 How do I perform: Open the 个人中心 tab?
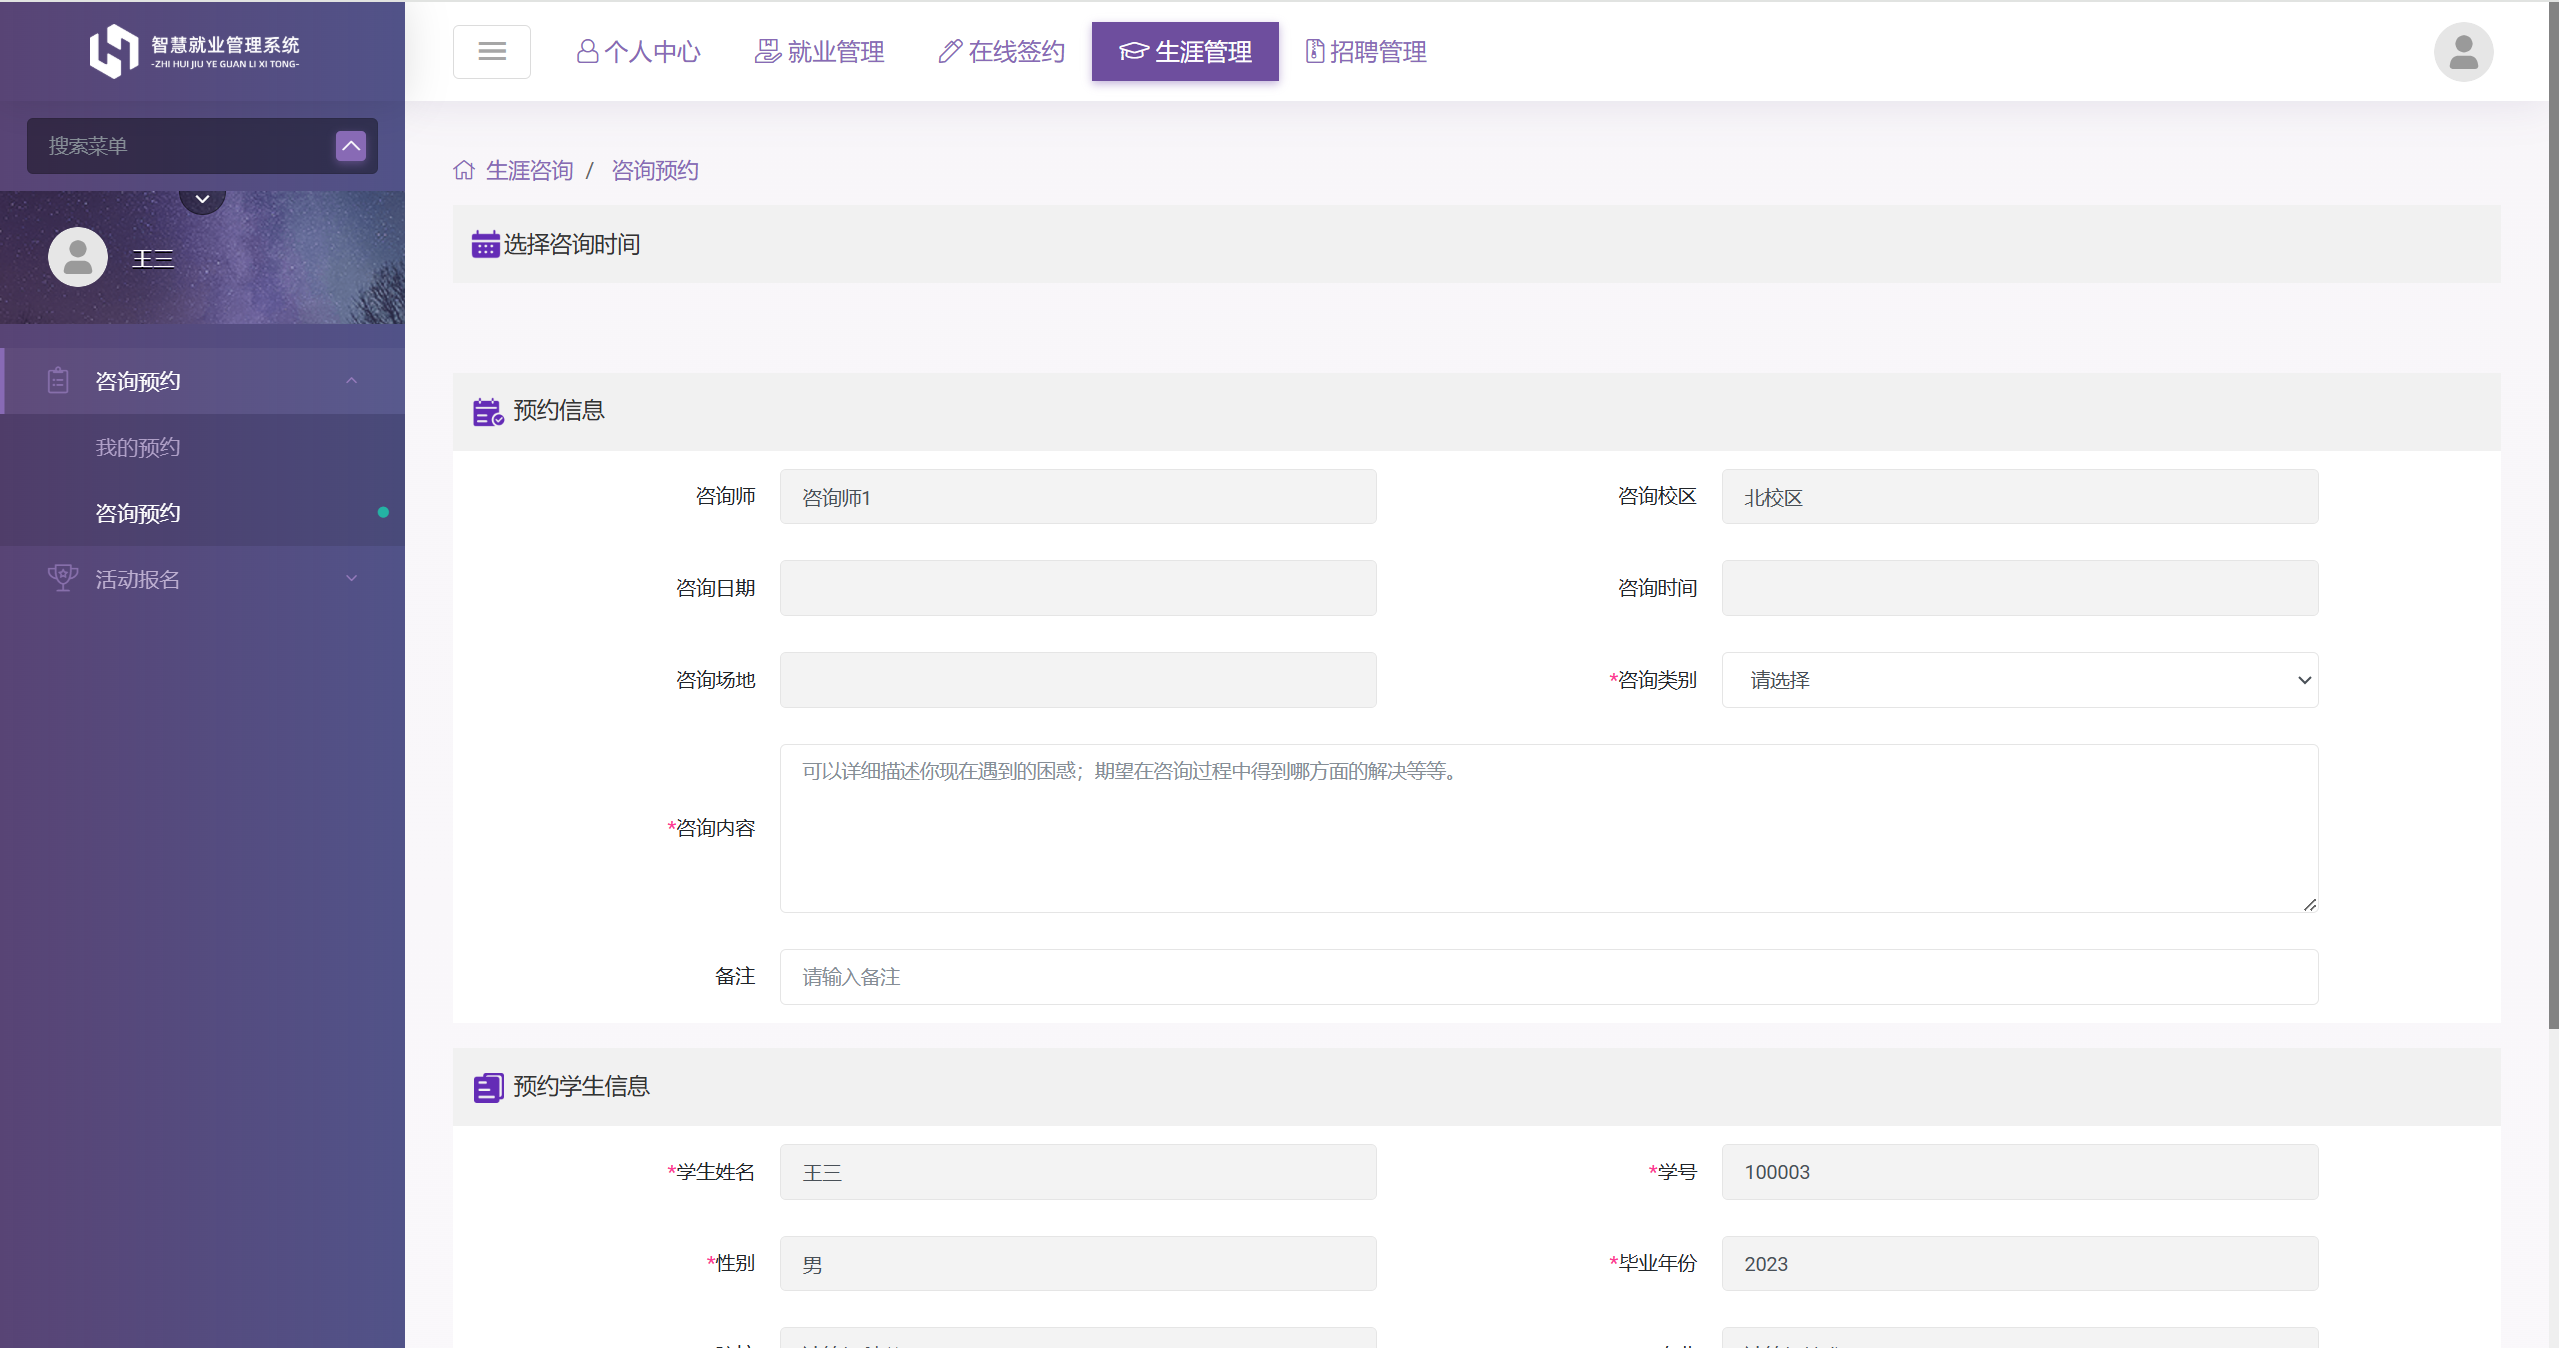click(x=639, y=51)
